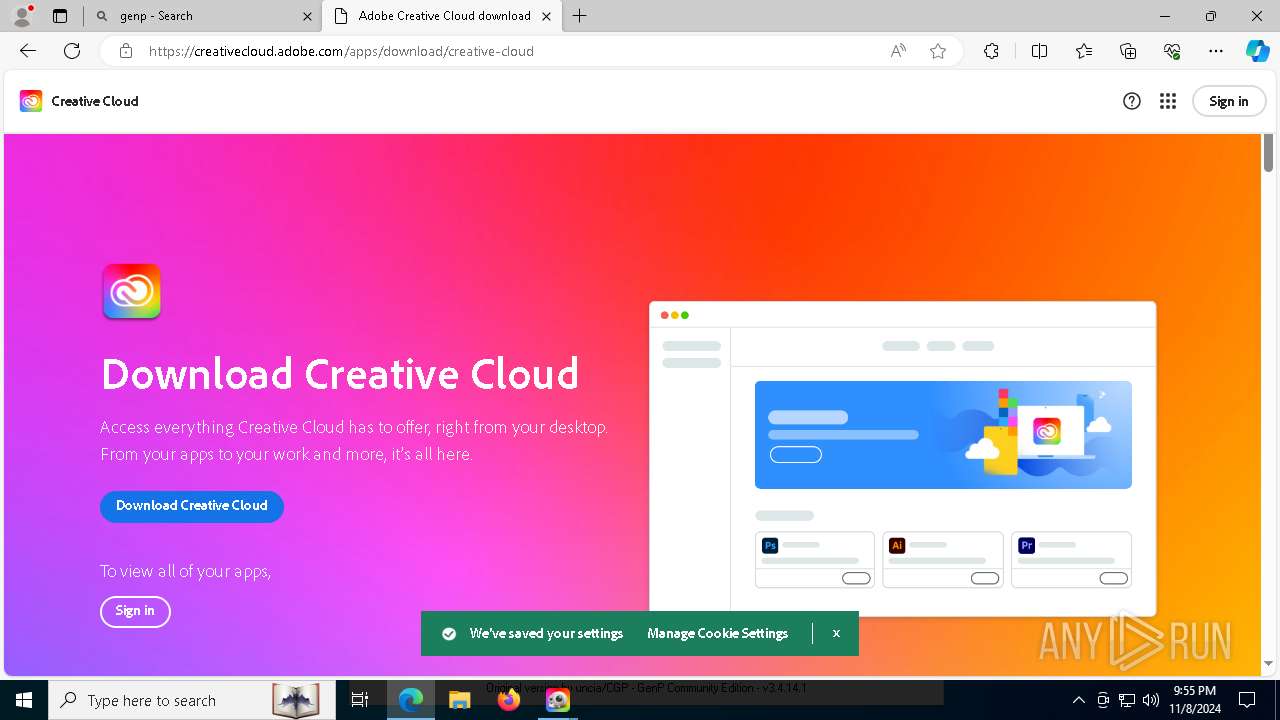Click the "Download Creative Cloud" heading
Viewport: 1280px width, 720px height.
tap(340, 374)
